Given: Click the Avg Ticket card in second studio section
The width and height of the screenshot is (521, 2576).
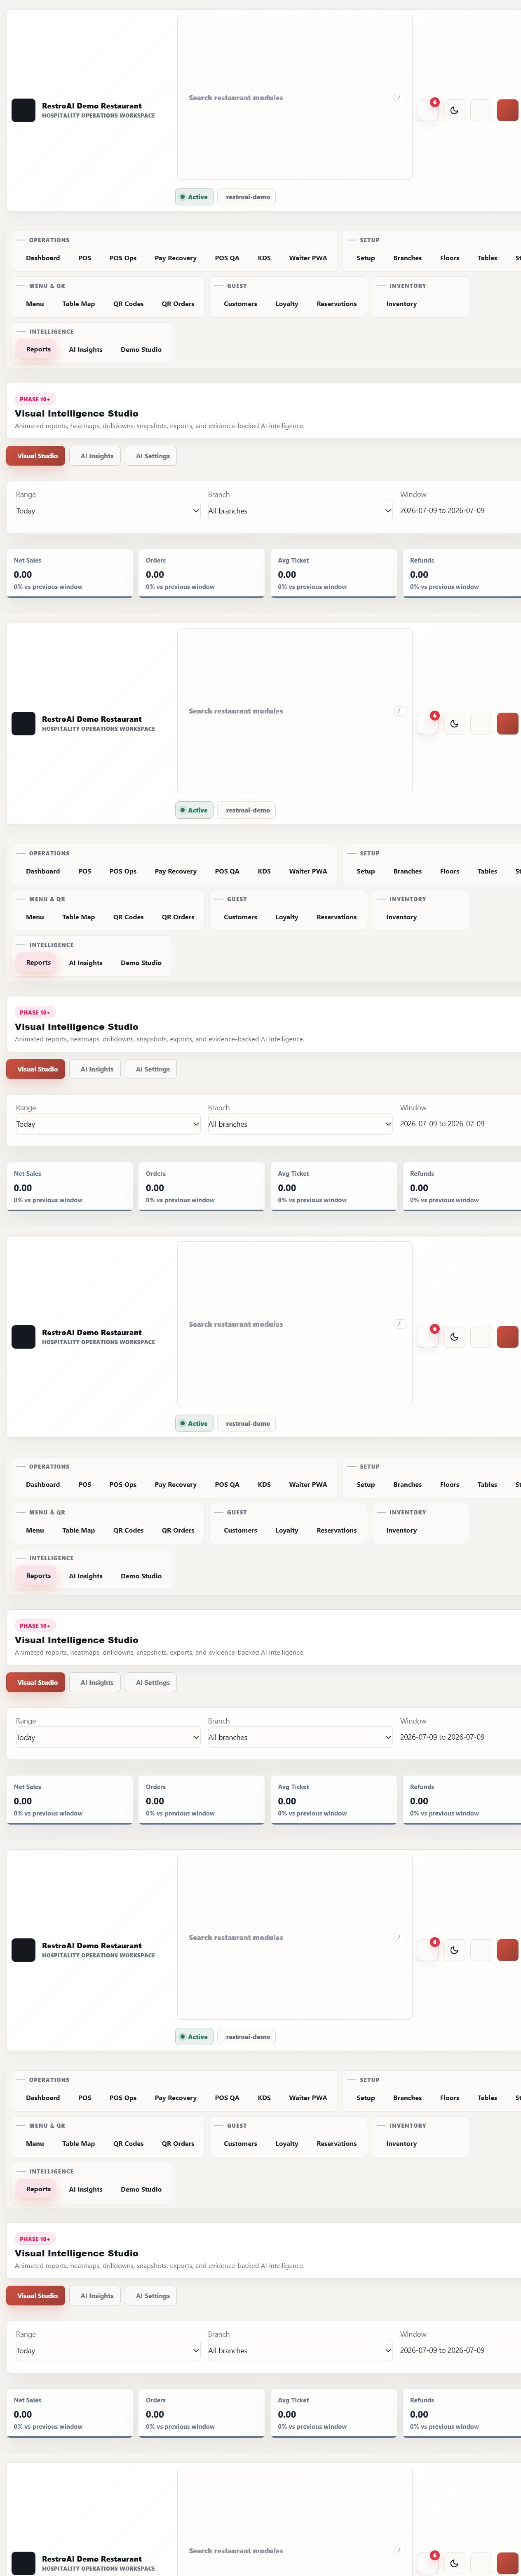Looking at the screenshot, I should pyautogui.click(x=334, y=1186).
